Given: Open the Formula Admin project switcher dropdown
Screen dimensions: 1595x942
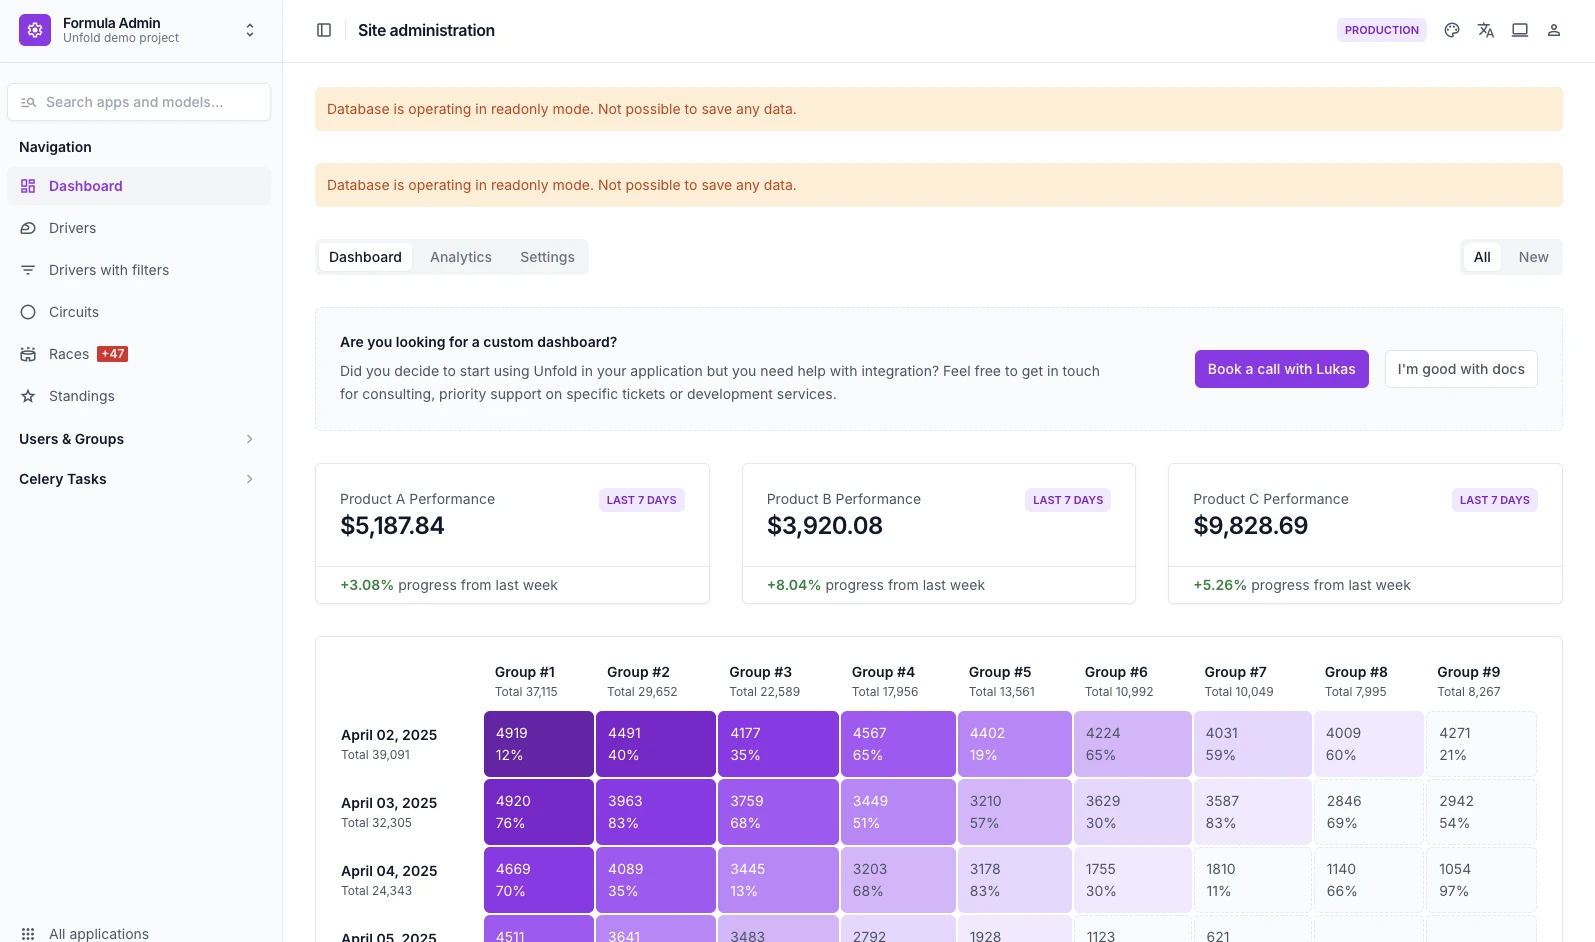Looking at the screenshot, I should [249, 30].
